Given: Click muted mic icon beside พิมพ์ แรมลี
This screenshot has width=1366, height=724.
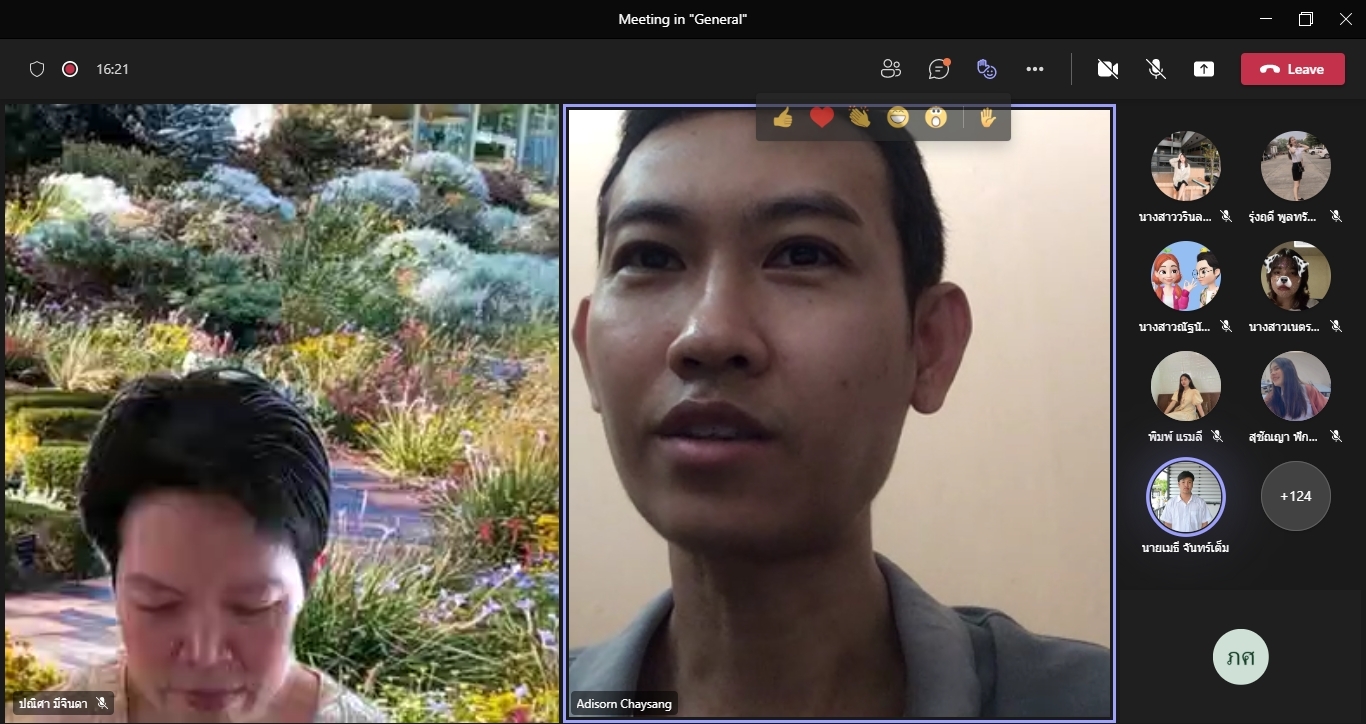Looking at the screenshot, I should (x=1217, y=436).
